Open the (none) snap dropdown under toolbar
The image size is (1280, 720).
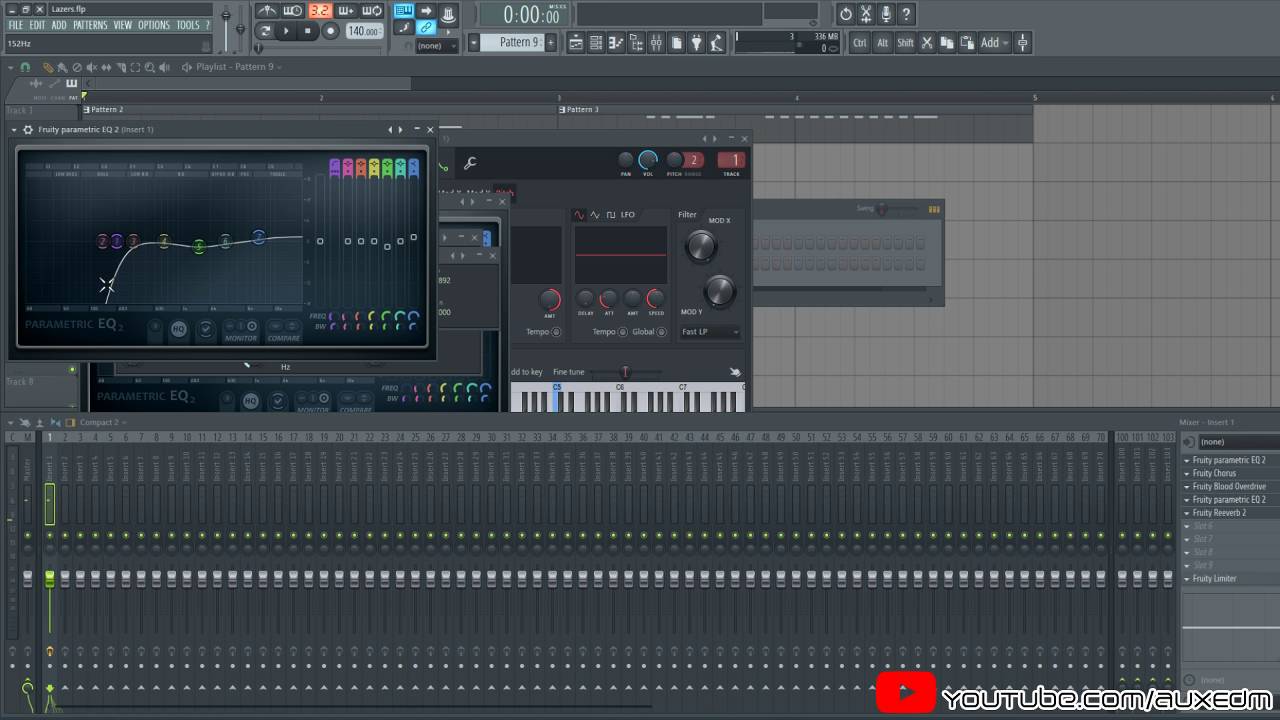[436, 46]
